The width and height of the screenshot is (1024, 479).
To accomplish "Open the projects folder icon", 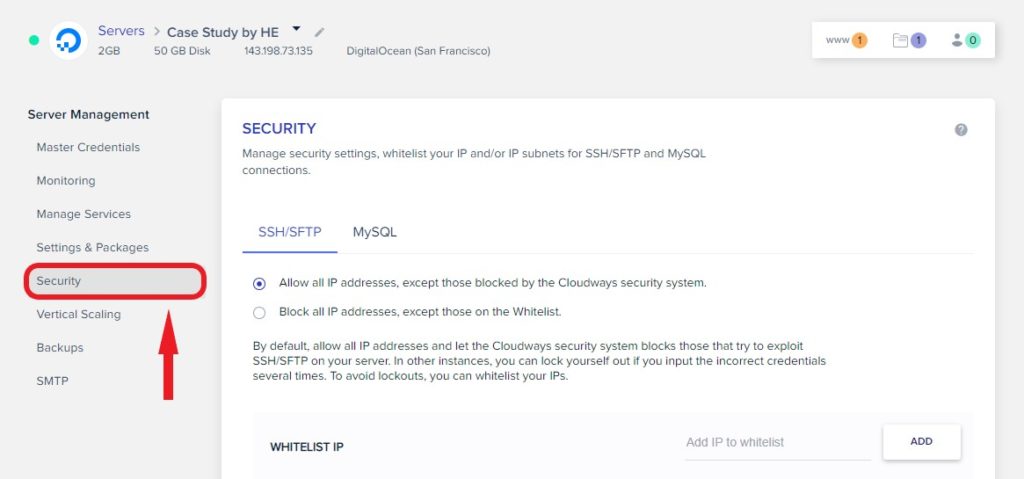I will tap(909, 41).
